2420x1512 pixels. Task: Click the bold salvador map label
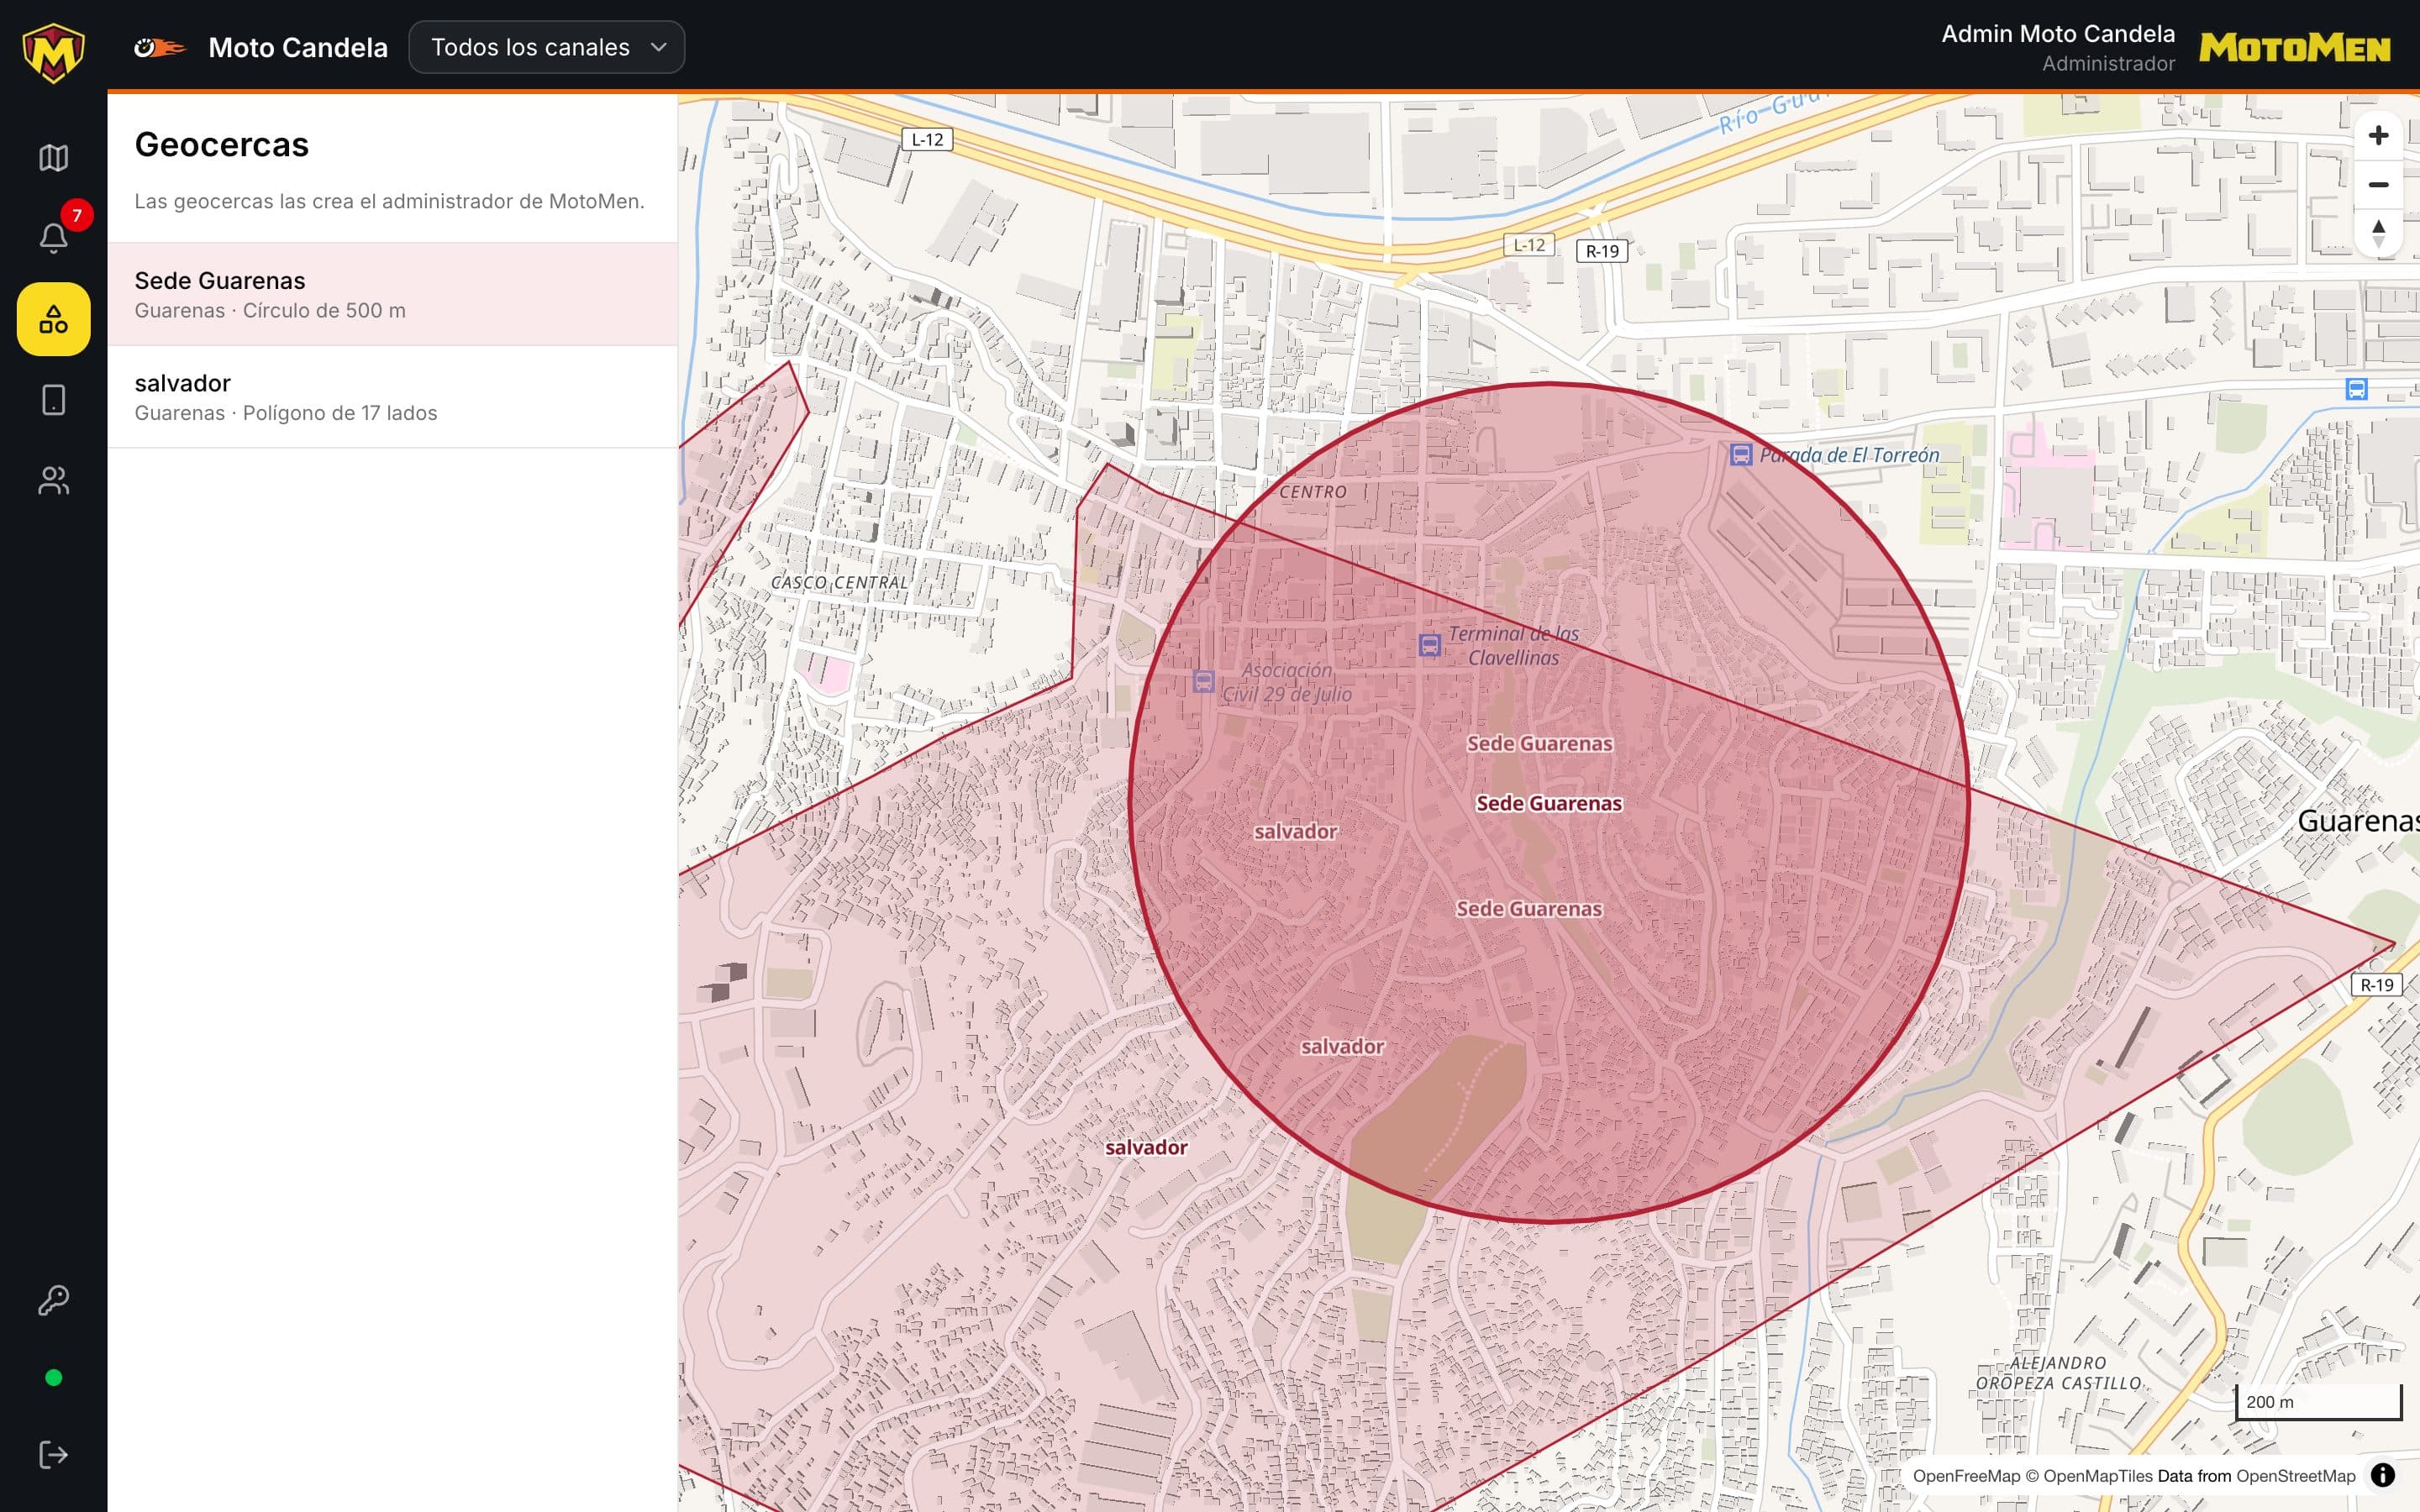tap(1146, 1148)
